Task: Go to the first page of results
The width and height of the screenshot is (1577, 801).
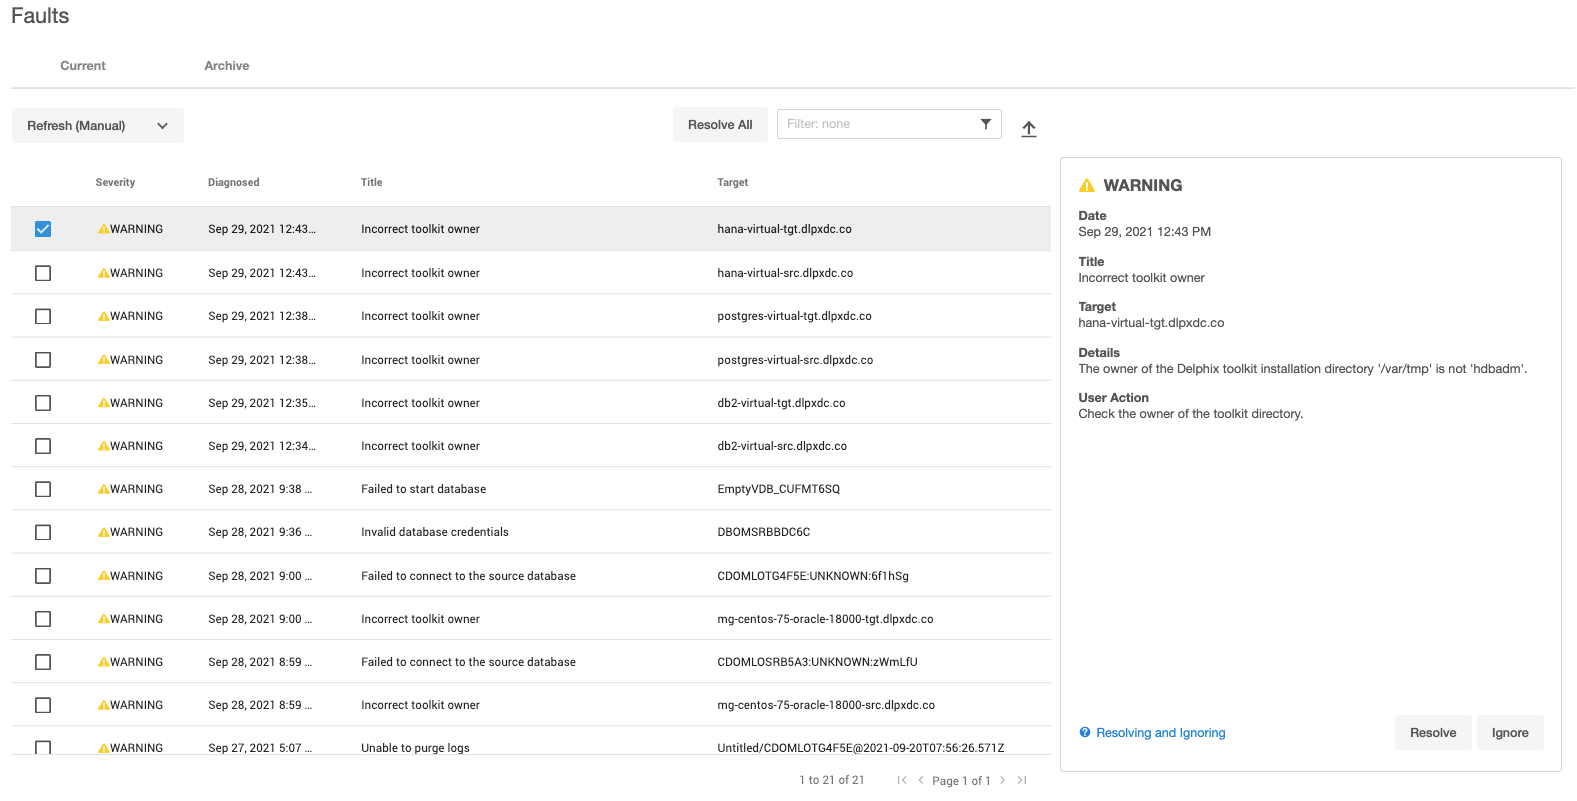Action: (x=902, y=780)
